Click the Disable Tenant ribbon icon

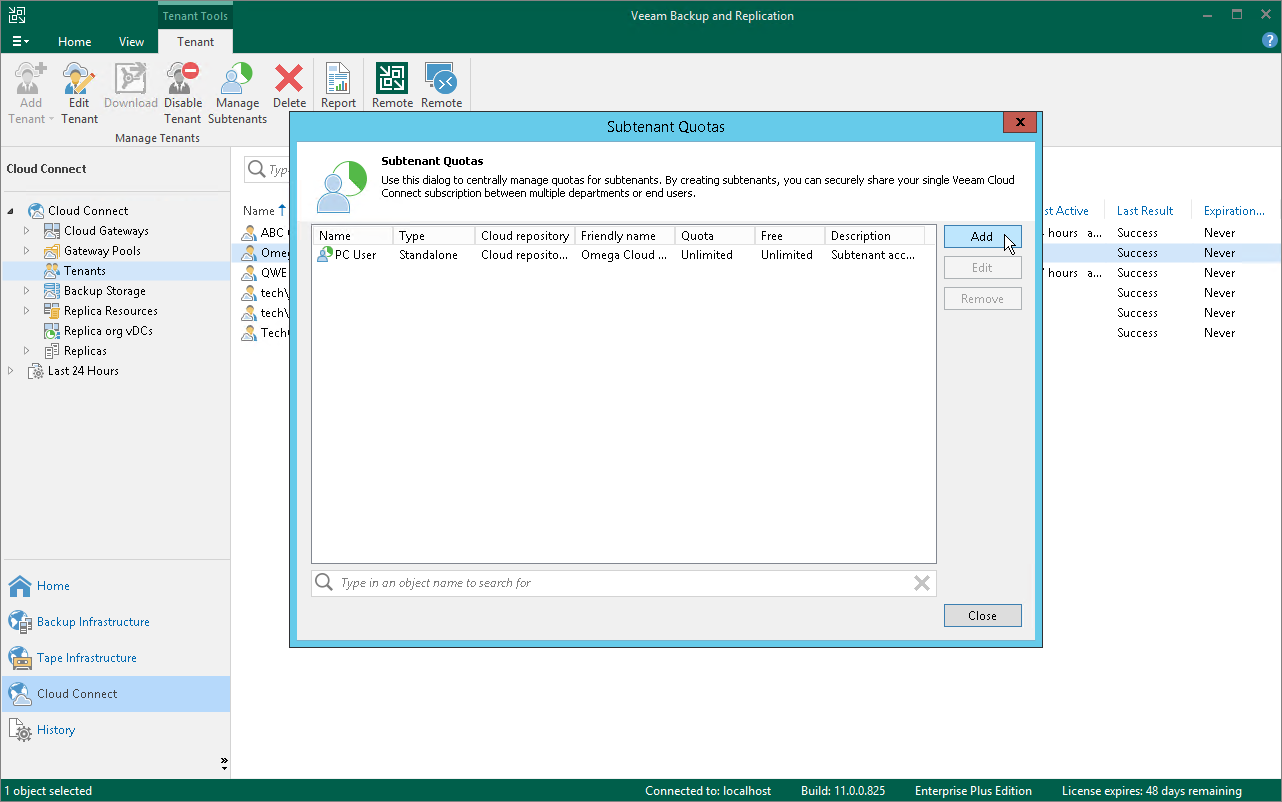click(x=183, y=78)
